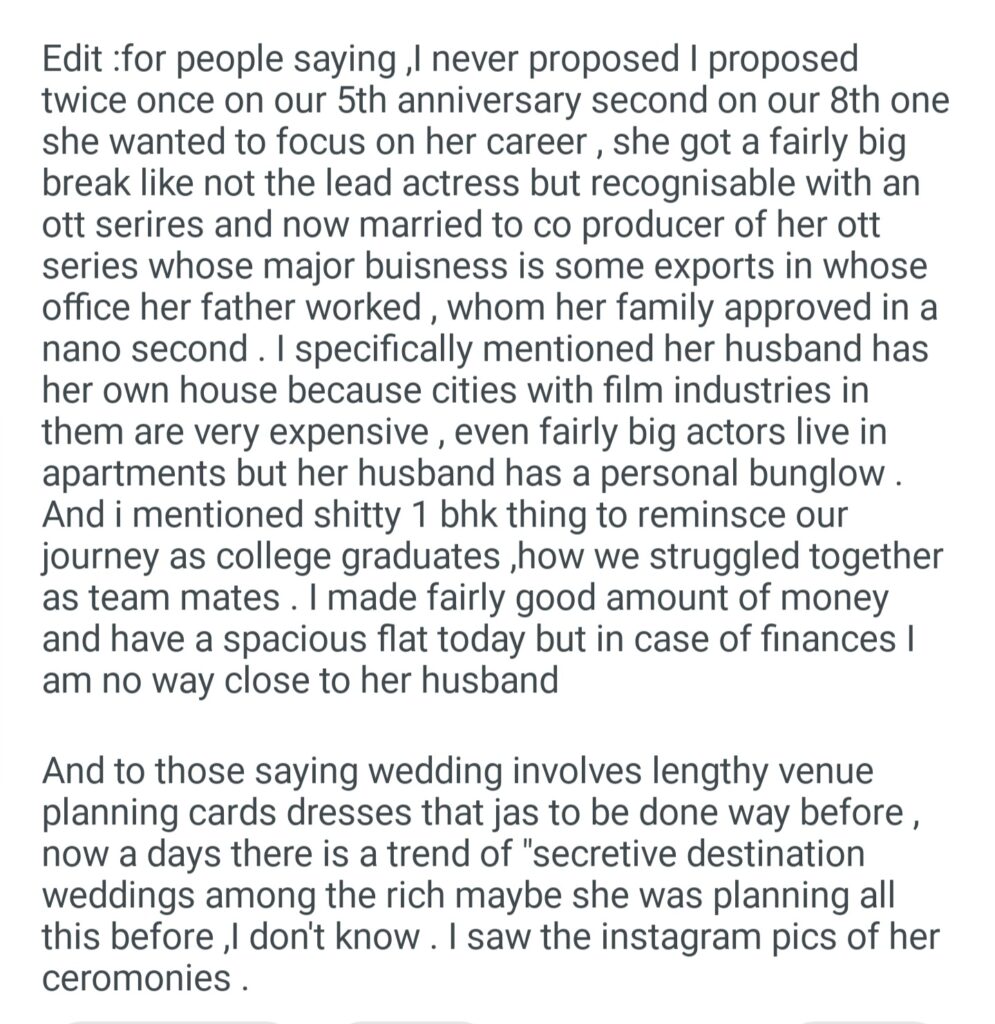
Task: Click the word "Edit" at post start
Action: tap(73, 59)
